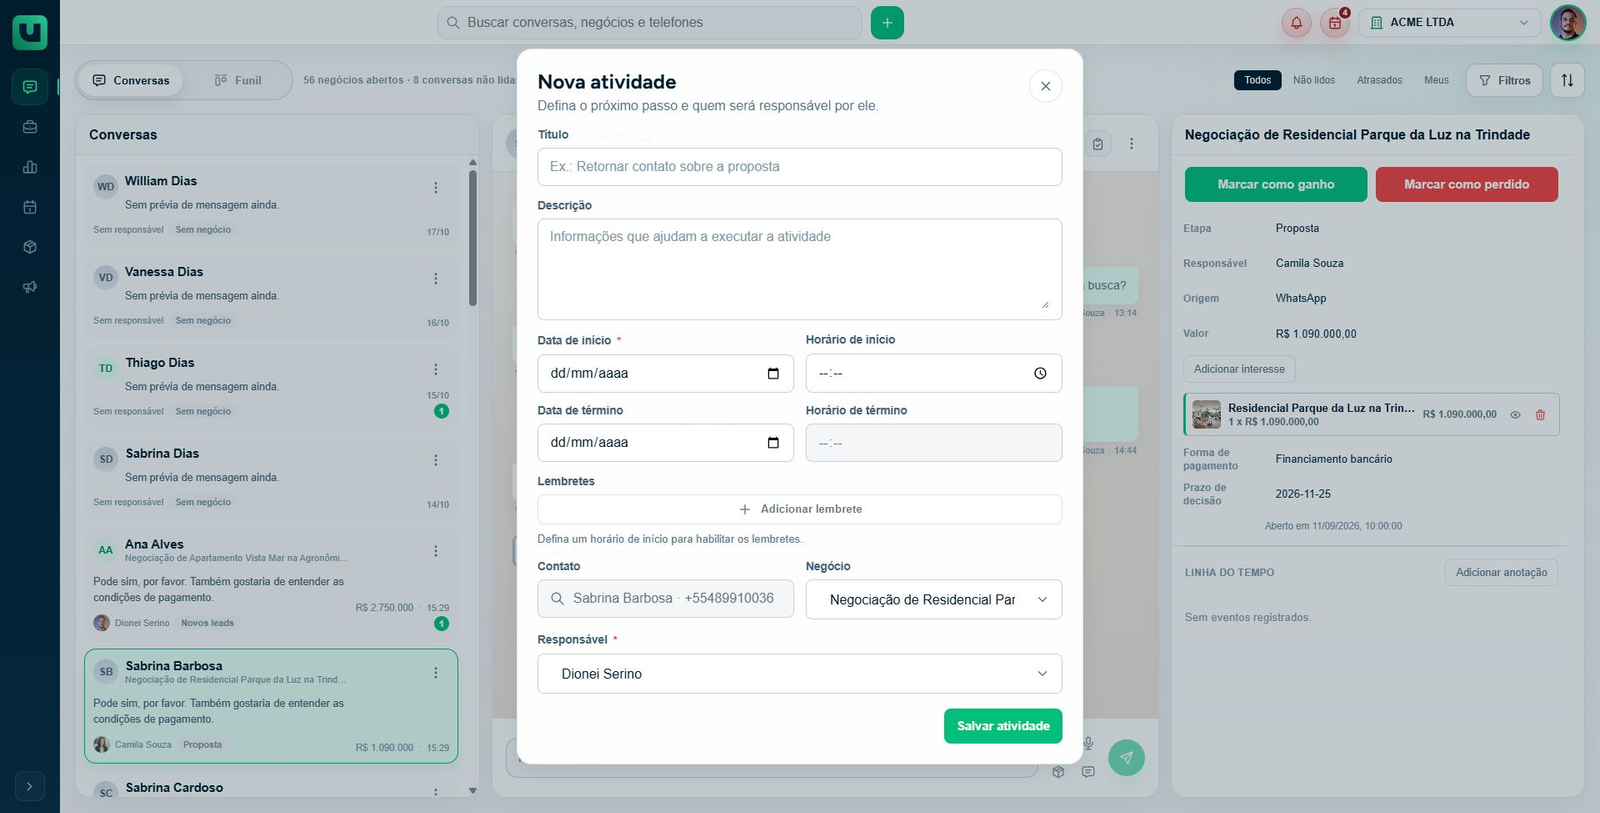
Task: Click the green plus button beside search
Action: tap(887, 22)
